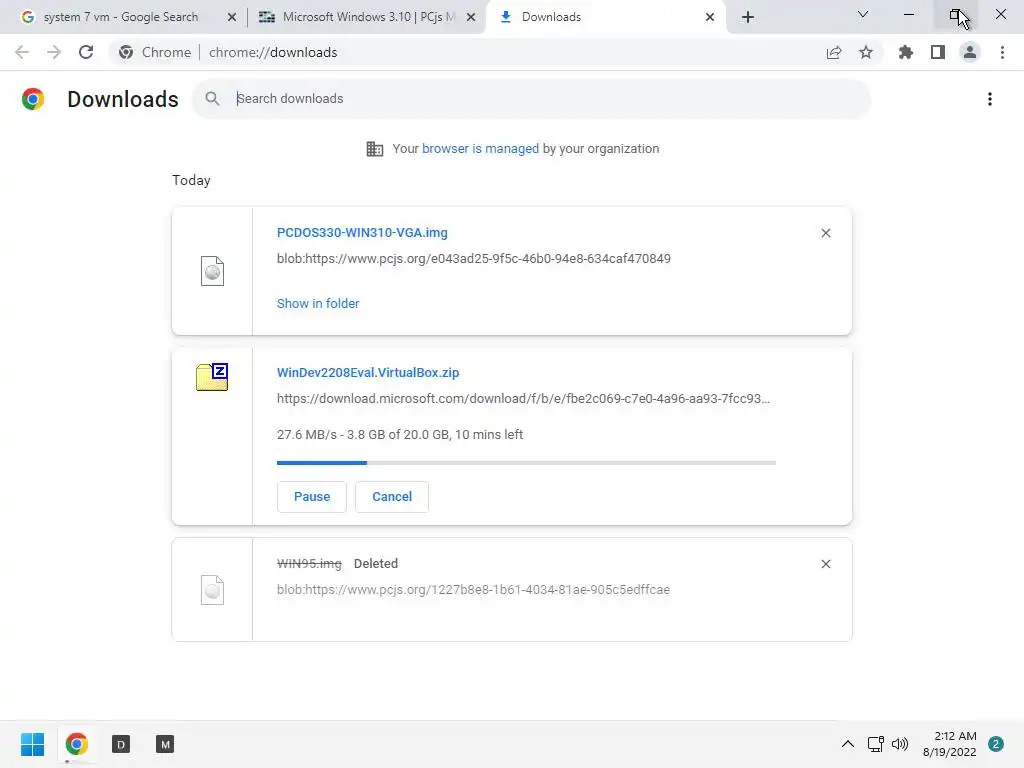Close the system 7 vm Google Search tab
The width and height of the screenshot is (1024, 768).
coord(232,18)
